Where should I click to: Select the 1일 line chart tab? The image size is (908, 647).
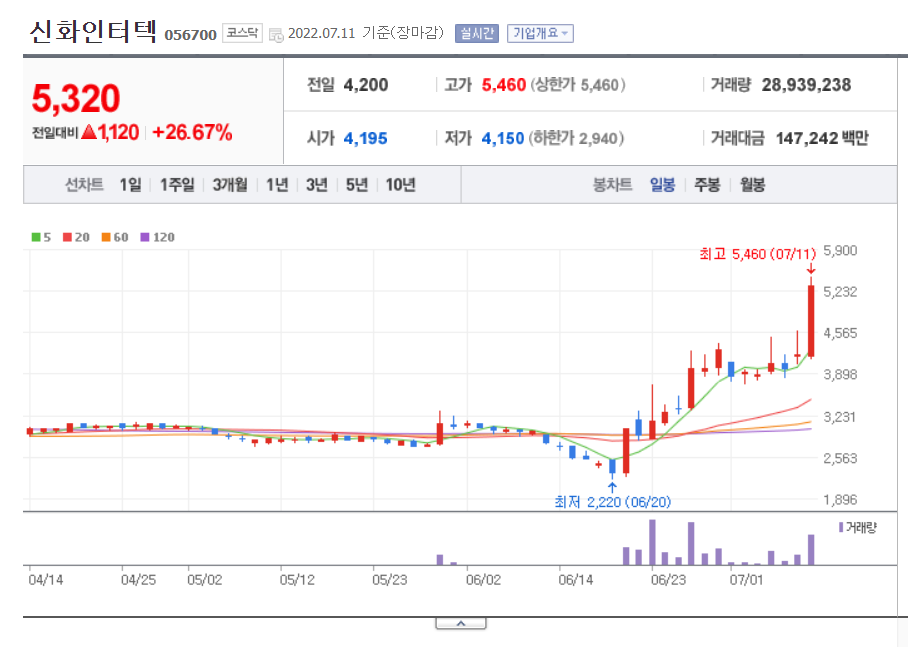130,185
